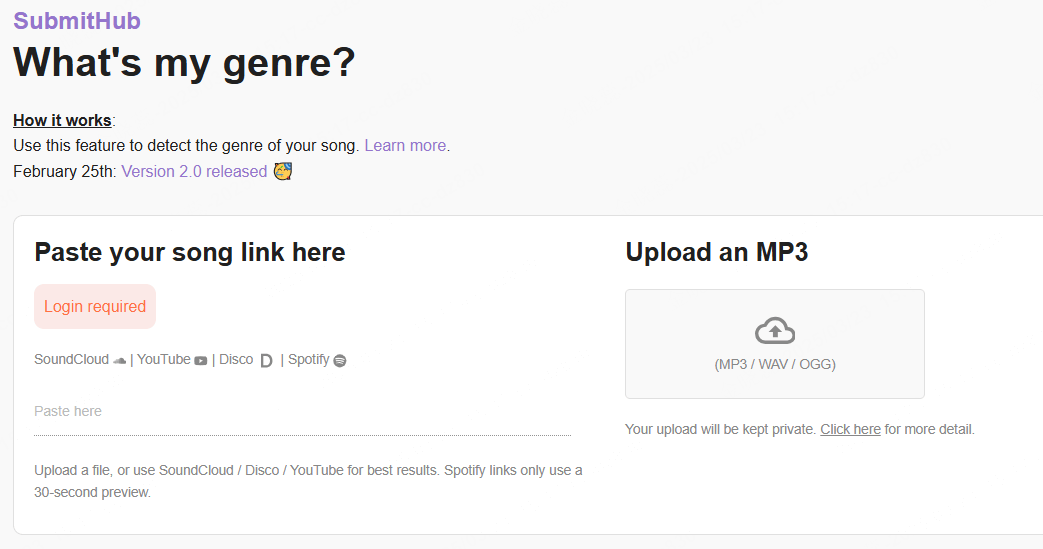Open the Learn more link

tap(405, 145)
